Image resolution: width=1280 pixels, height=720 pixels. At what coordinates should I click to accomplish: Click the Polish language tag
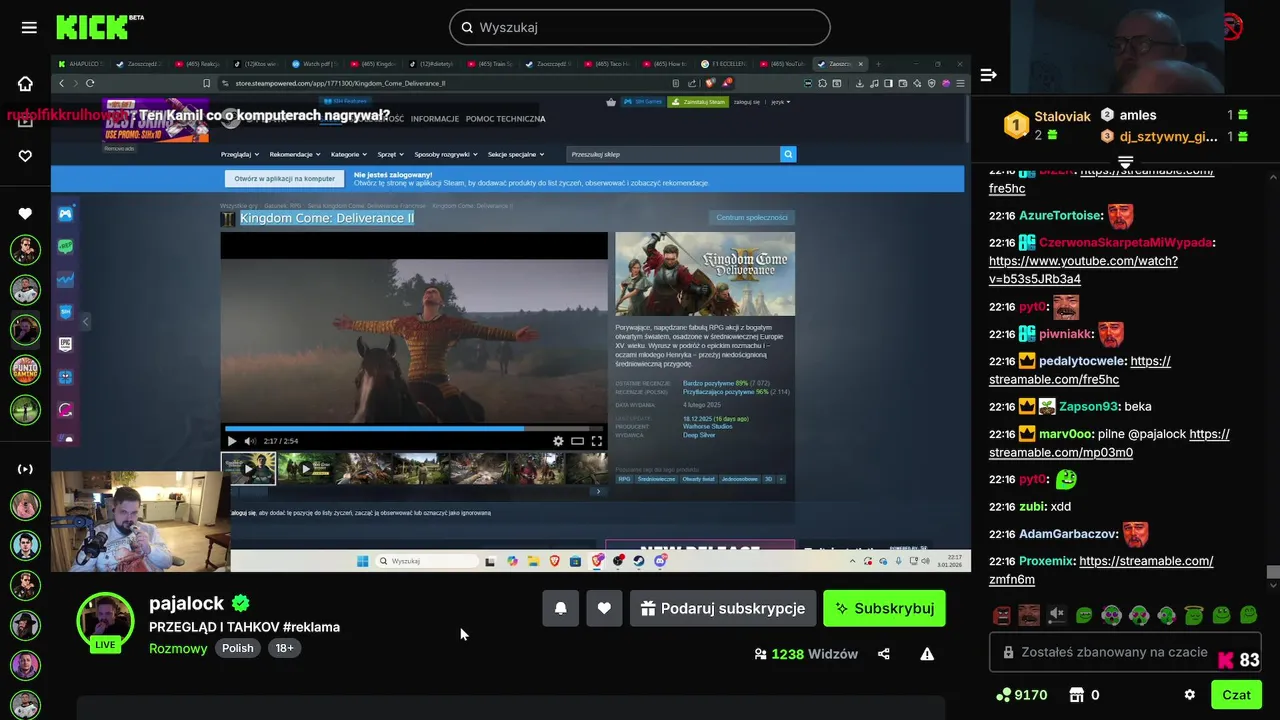pyautogui.click(x=238, y=648)
